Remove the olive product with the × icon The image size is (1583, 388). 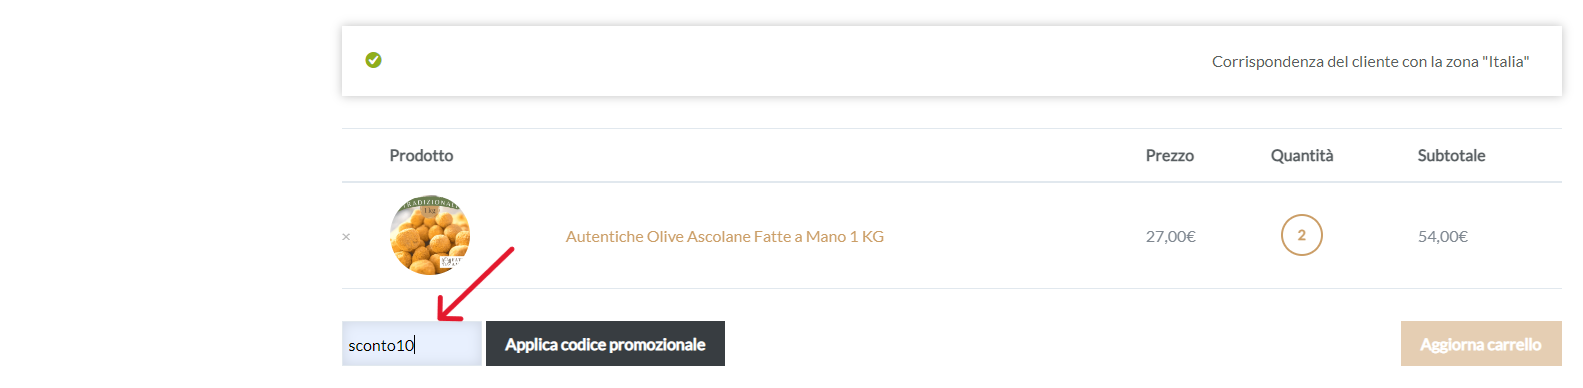pyautogui.click(x=346, y=237)
